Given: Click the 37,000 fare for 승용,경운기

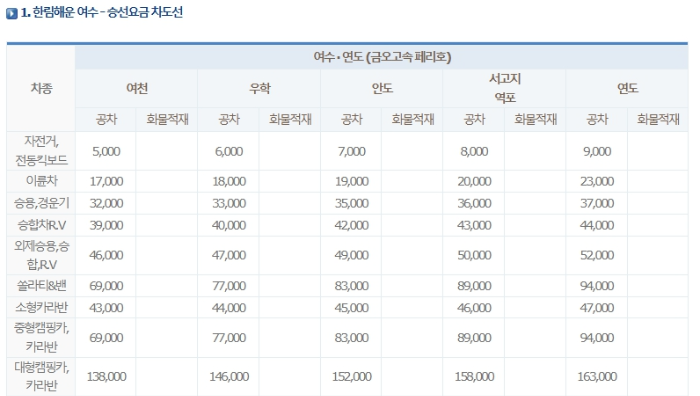Looking at the screenshot, I should (597, 203).
